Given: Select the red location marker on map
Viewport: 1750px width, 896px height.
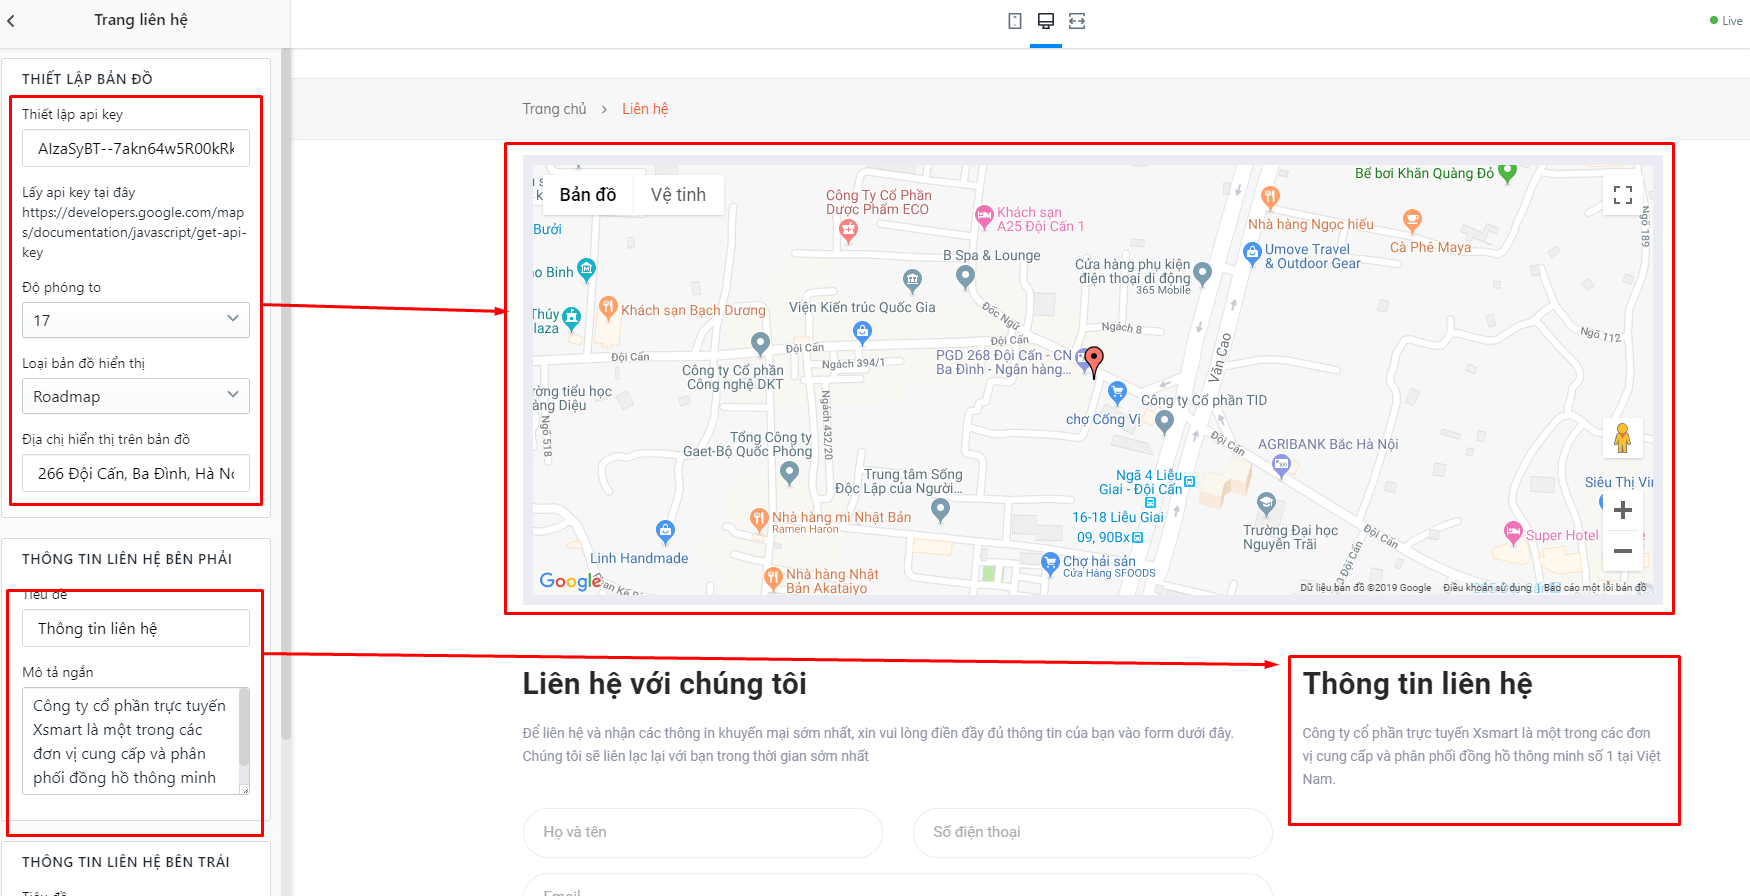Looking at the screenshot, I should point(1094,362).
